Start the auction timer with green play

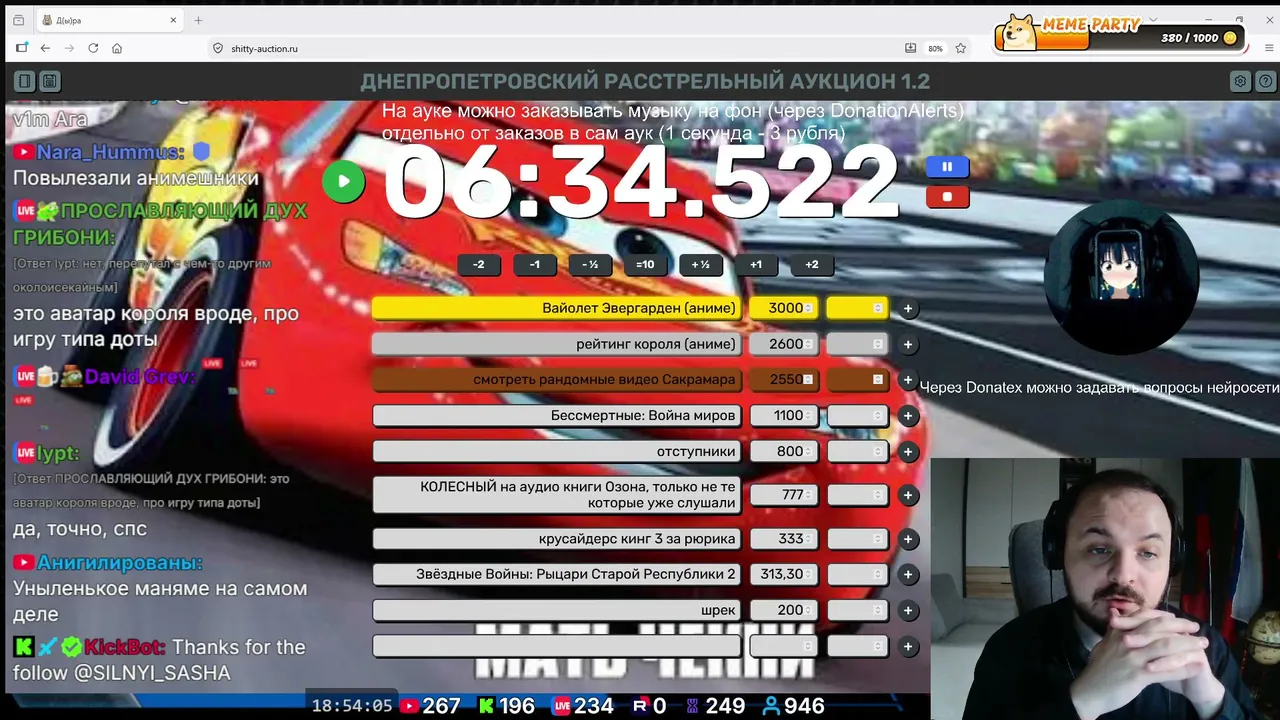pos(343,181)
